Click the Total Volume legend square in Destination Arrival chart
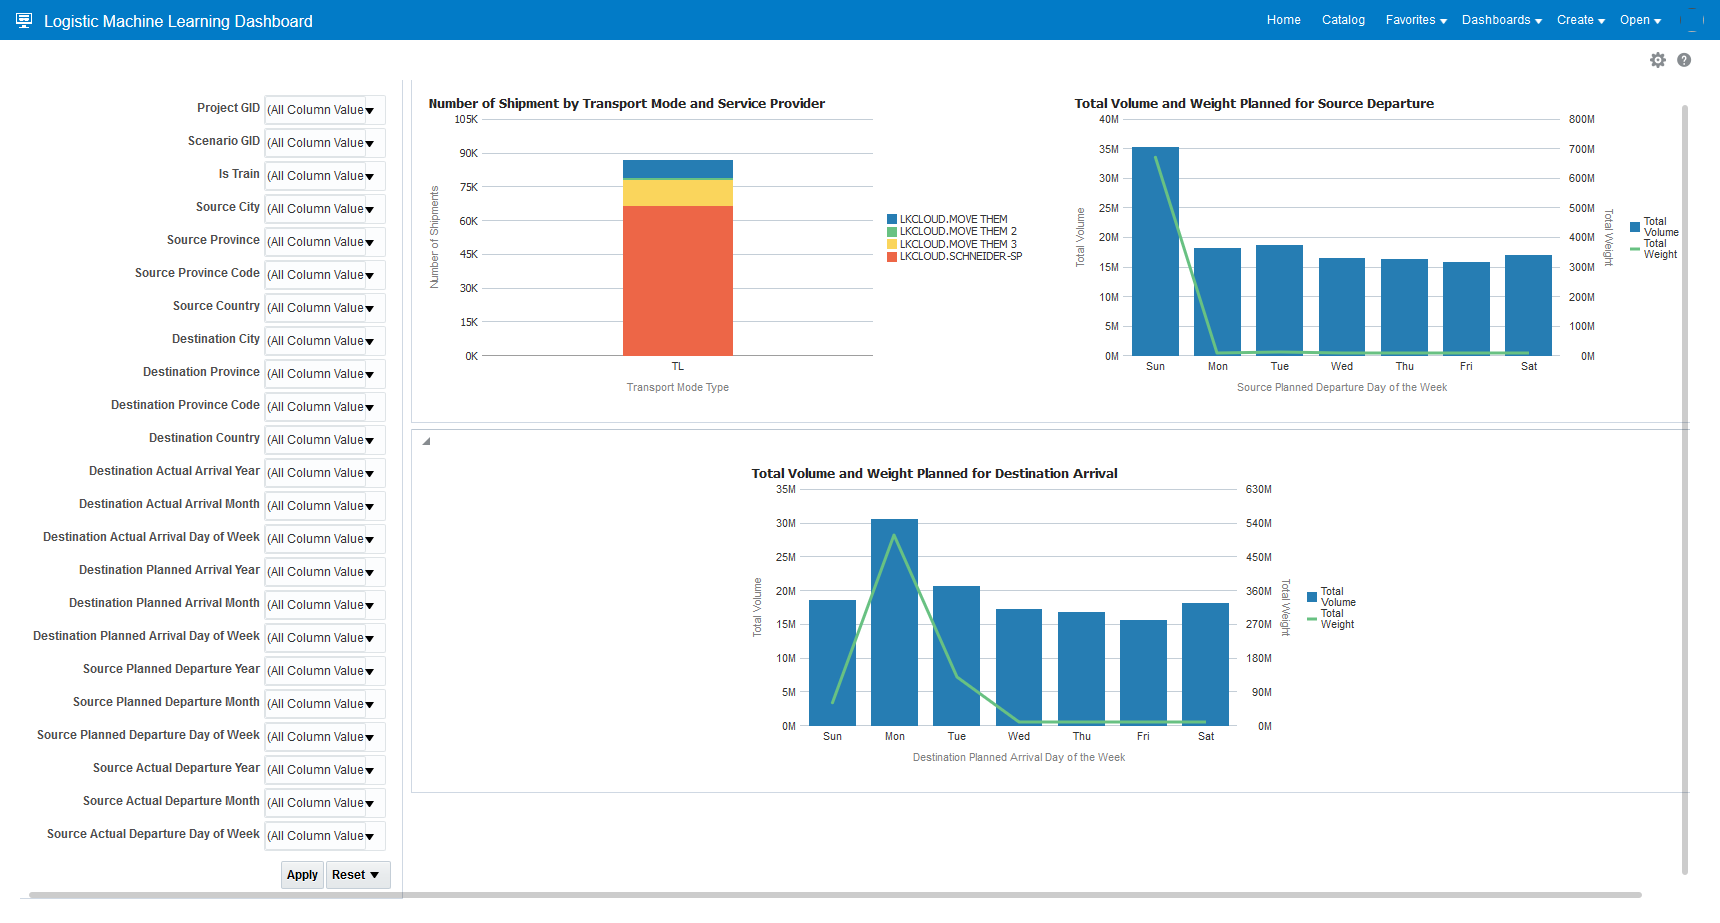Viewport: 1720px width, 923px height. point(1312,597)
